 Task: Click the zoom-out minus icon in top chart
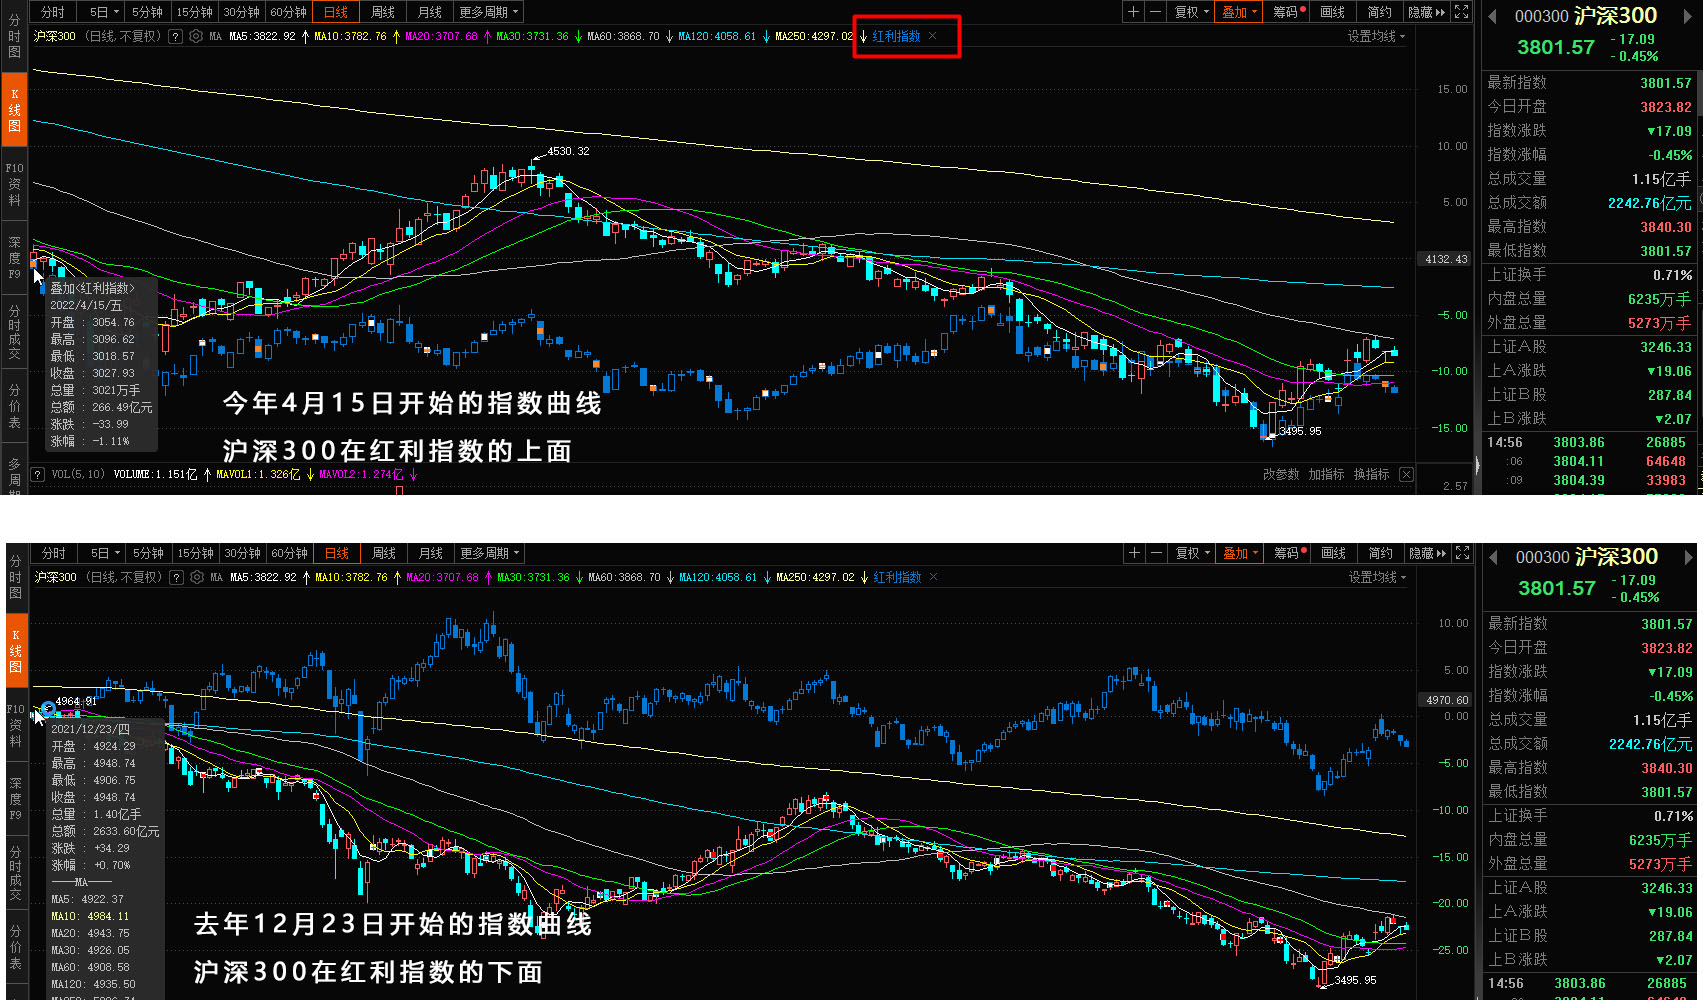click(x=1155, y=12)
